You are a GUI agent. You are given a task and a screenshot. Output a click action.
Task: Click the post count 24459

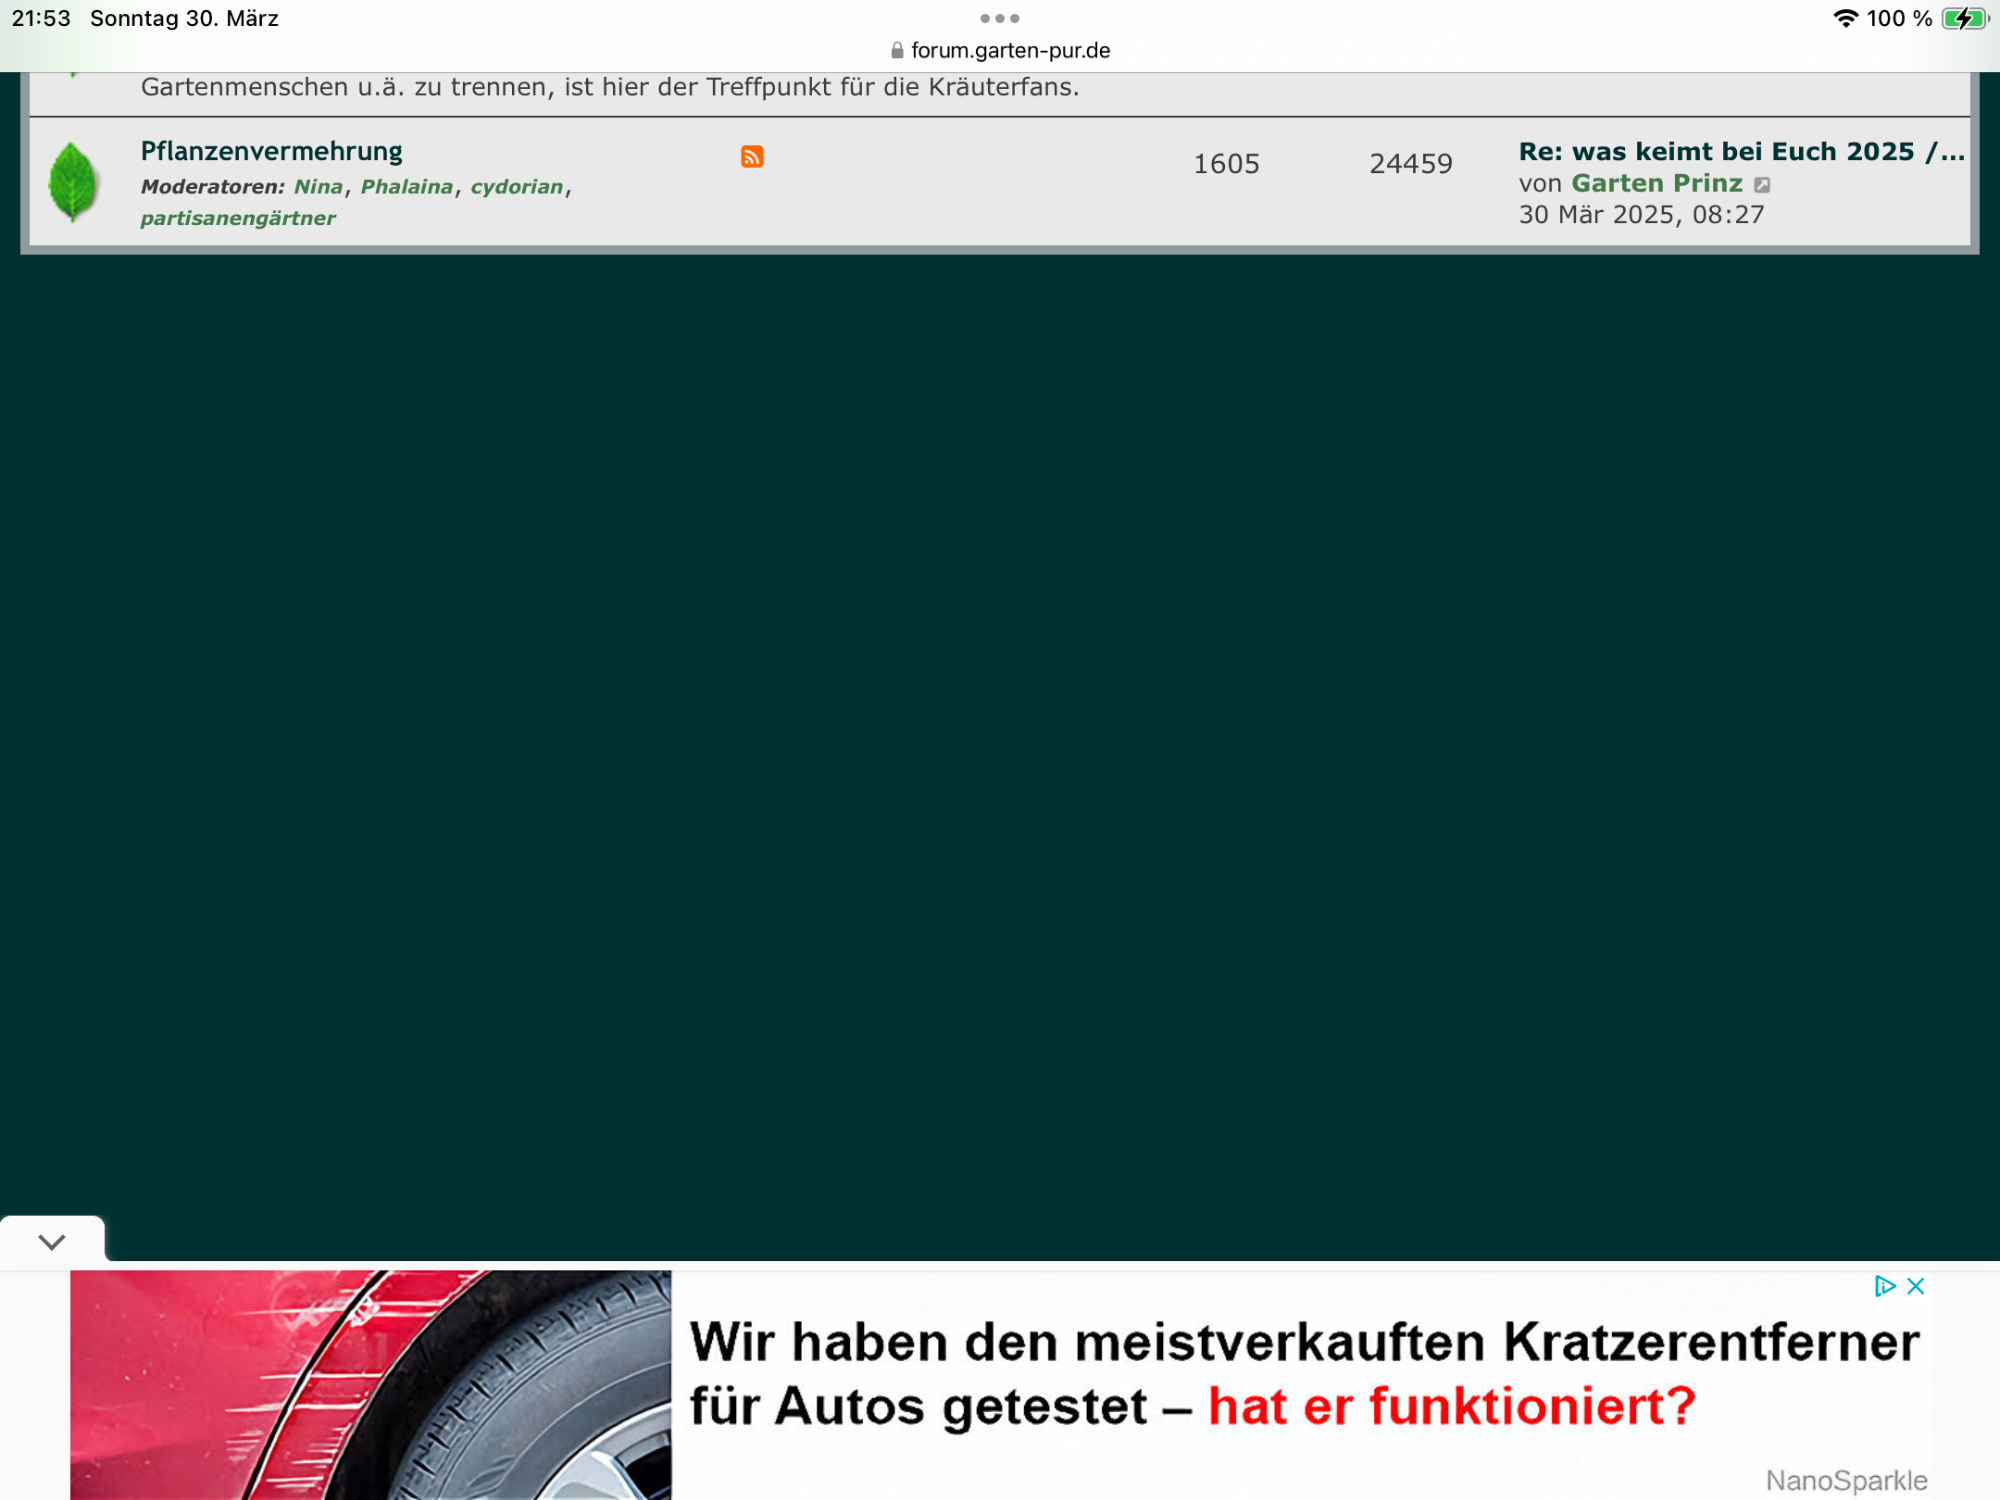pyautogui.click(x=1411, y=164)
